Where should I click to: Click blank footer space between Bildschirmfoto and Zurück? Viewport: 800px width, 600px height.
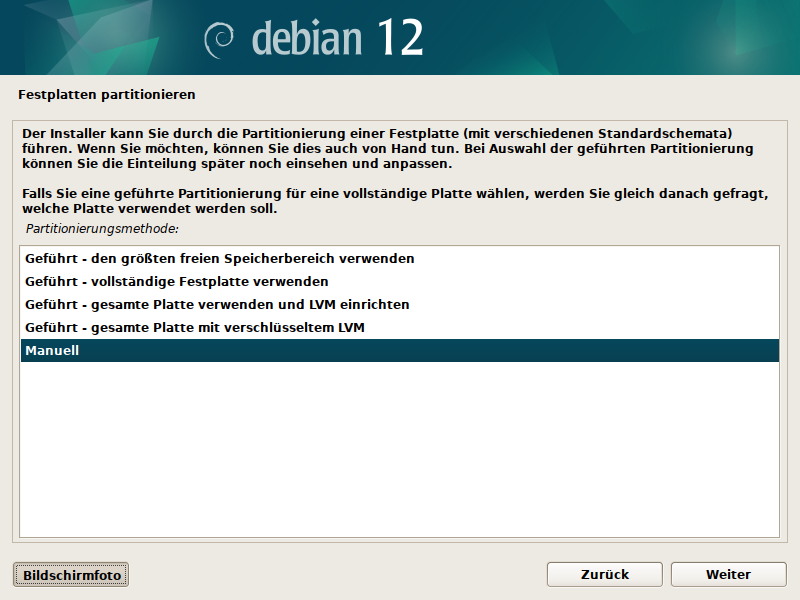point(340,575)
